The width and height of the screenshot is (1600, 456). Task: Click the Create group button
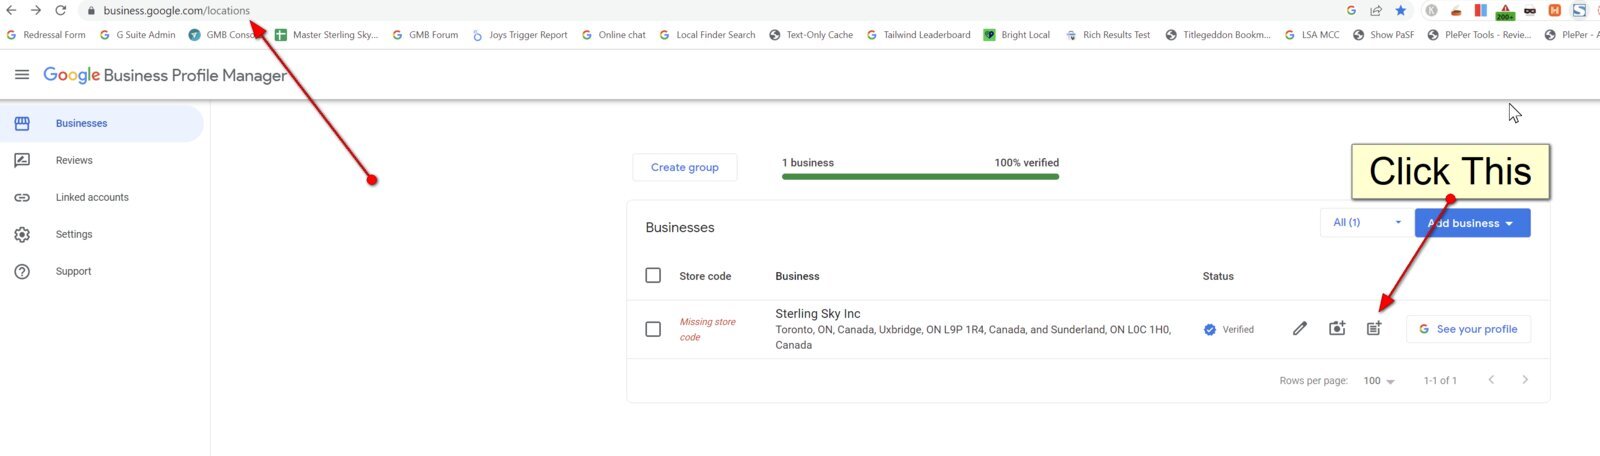pyautogui.click(x=685, y=167)
